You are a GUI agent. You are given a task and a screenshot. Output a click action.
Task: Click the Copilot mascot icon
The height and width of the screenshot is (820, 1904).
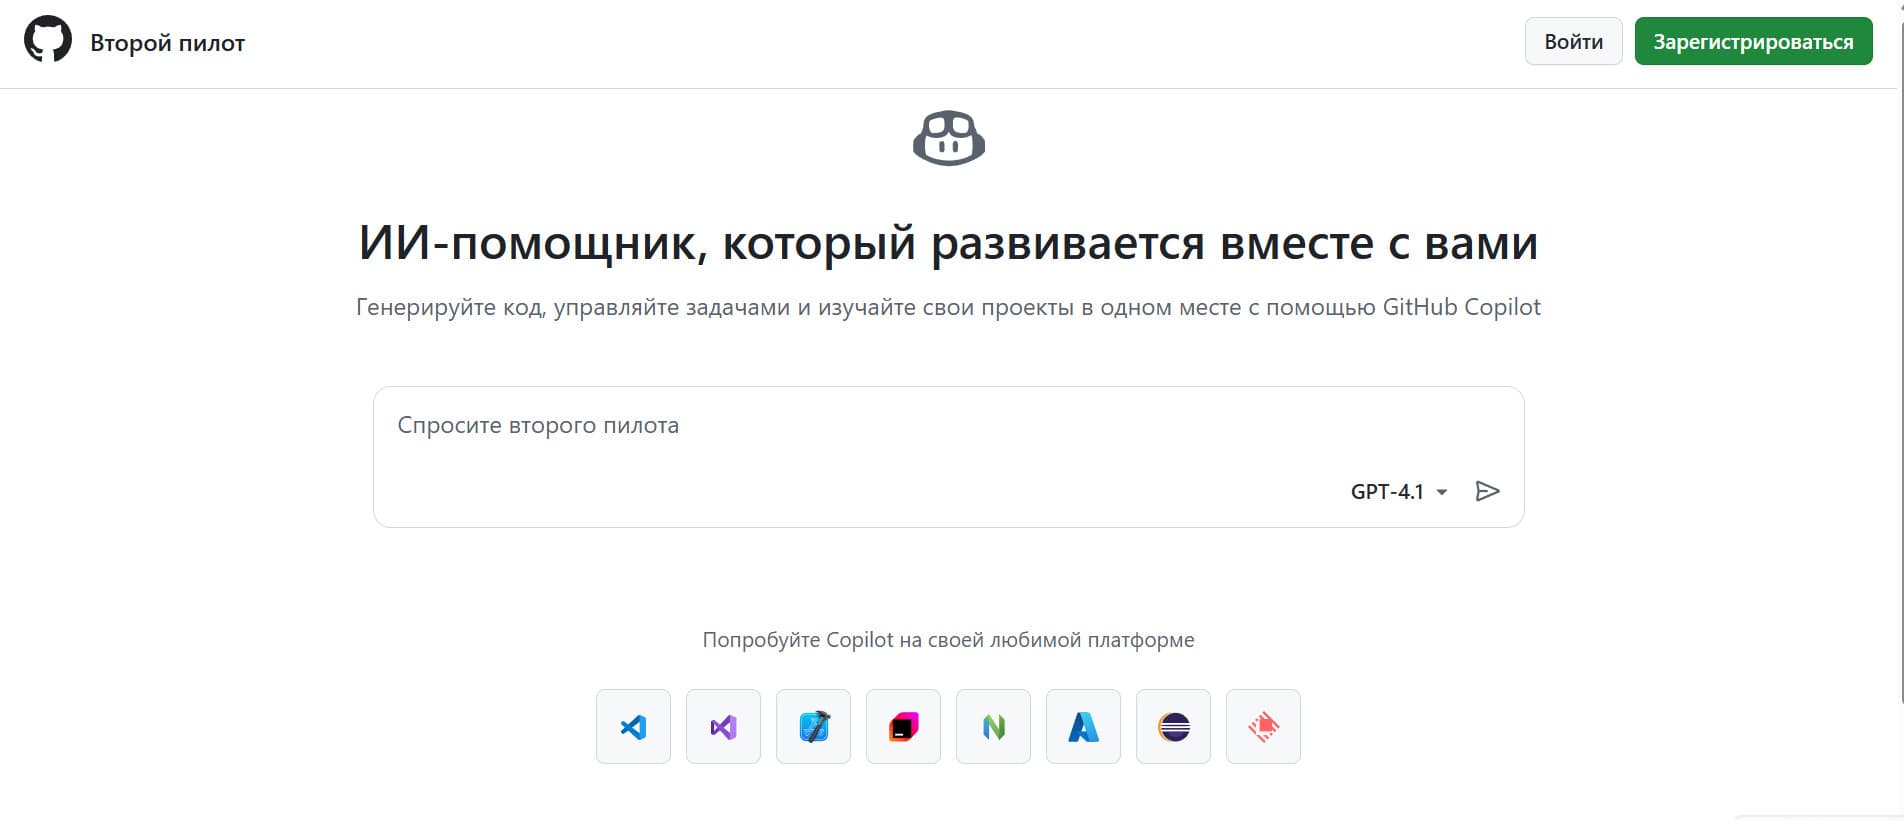coord(949,138)
